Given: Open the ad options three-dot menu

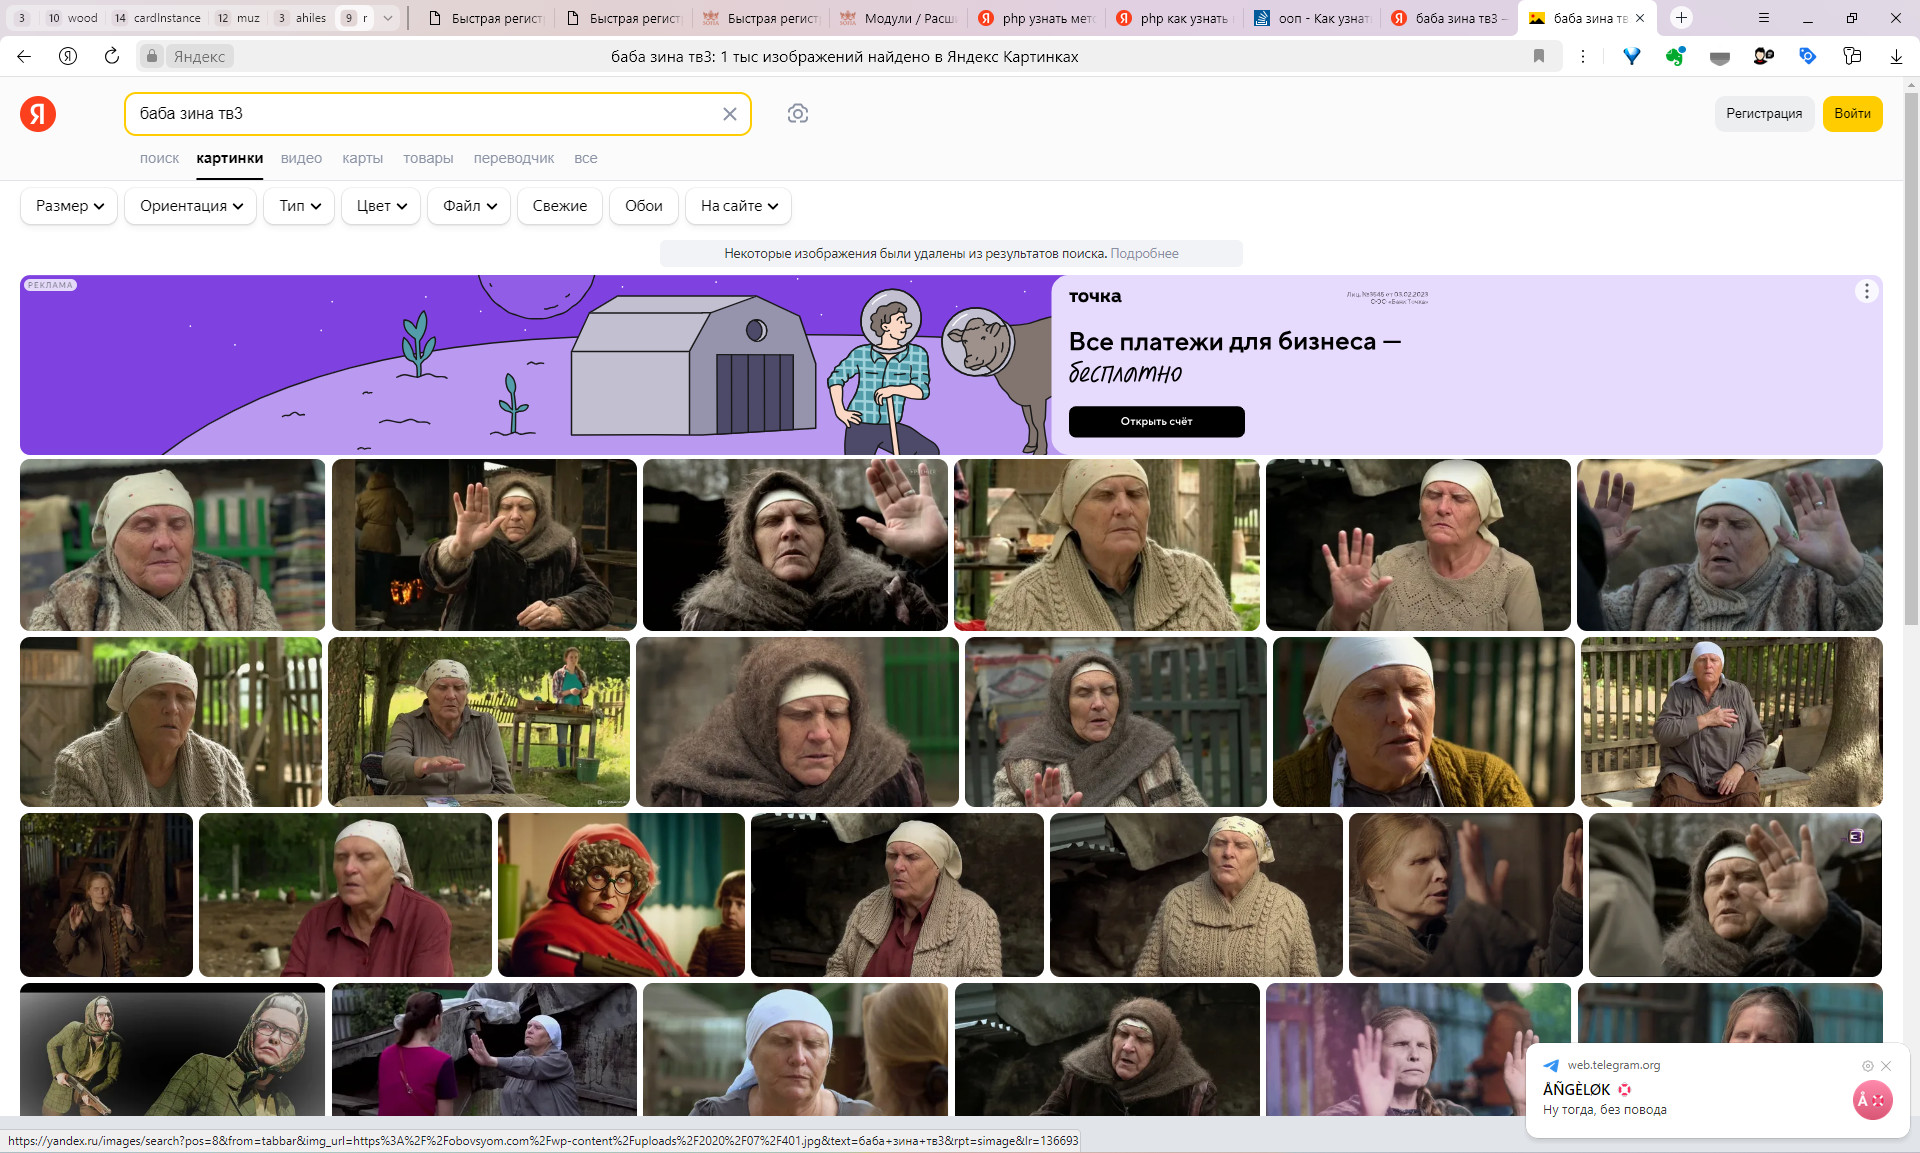Looking at the screenshot, I should [1866, 291].
